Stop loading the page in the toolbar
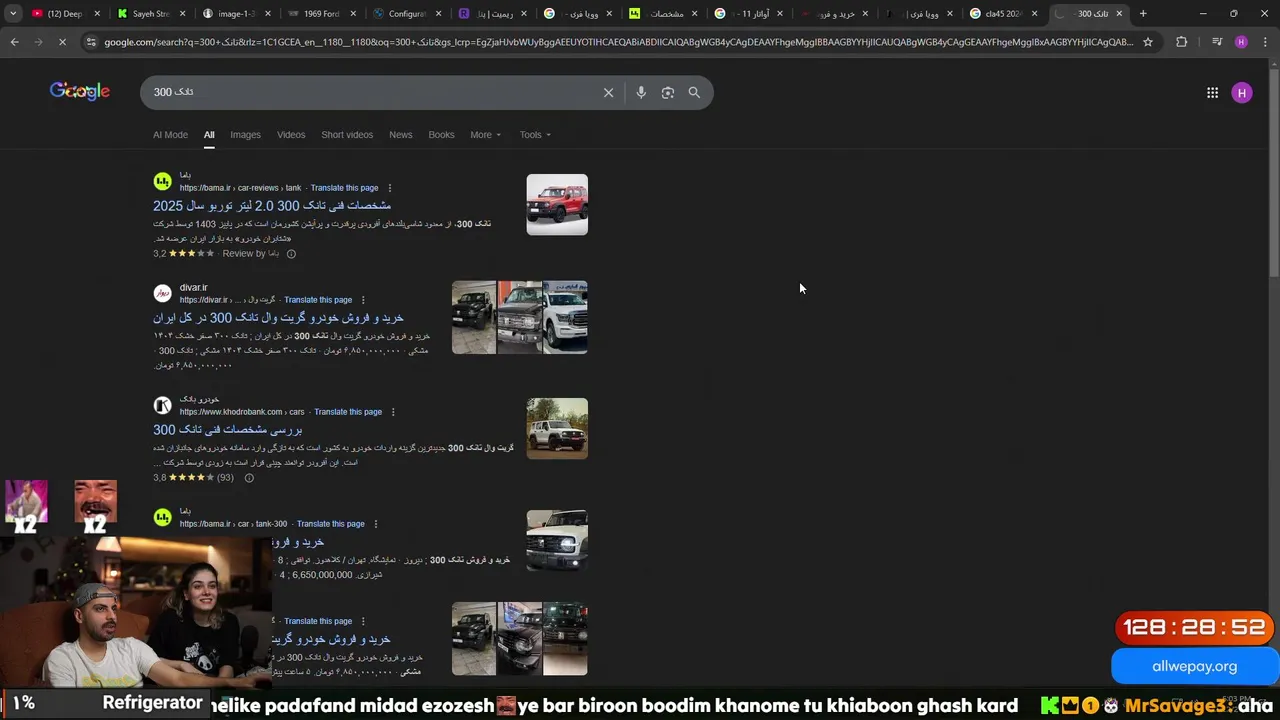This screenshot has width=1280, height=720. coord(62,42)
